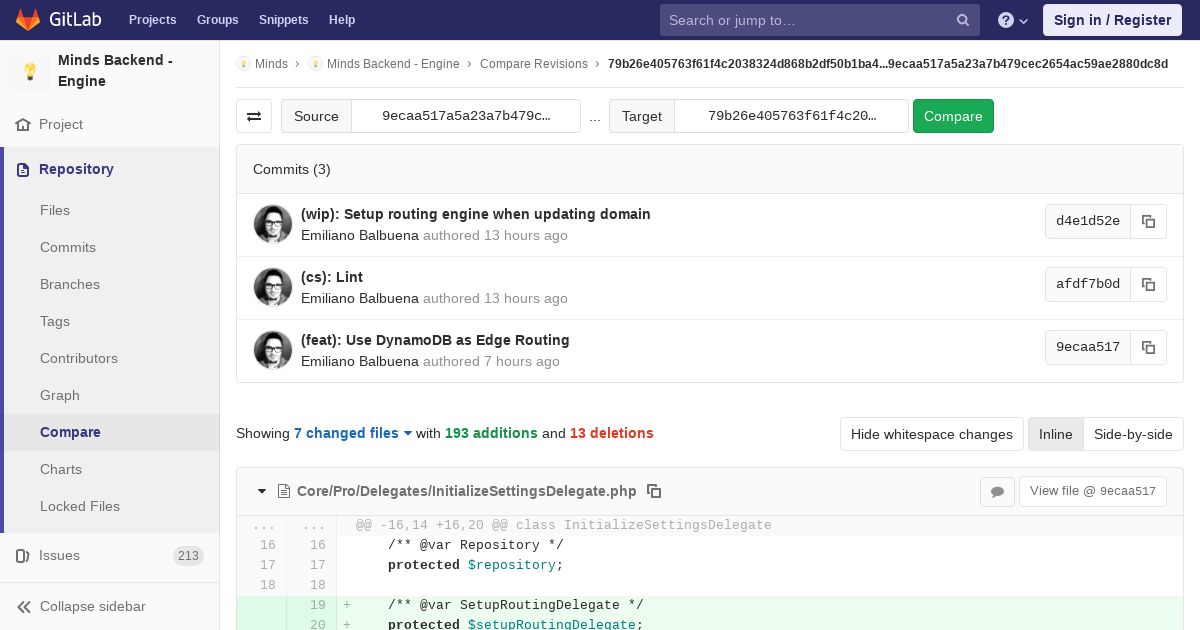1200x630 pixels.
Task: Copy commit SHA afdf7b0d to clipboard
Action: [x=1148, y=284]
